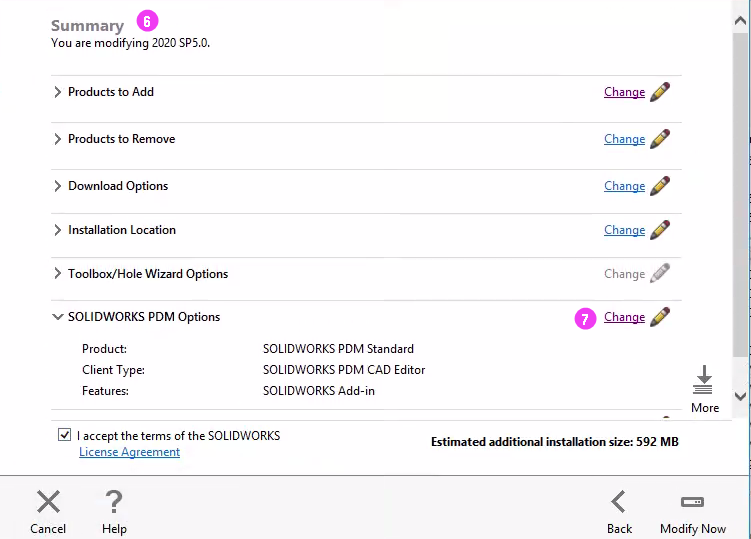Click Change link for Products to Add
Image resolution: width=751 pixels, height=539 pixels.
(625, 92)
